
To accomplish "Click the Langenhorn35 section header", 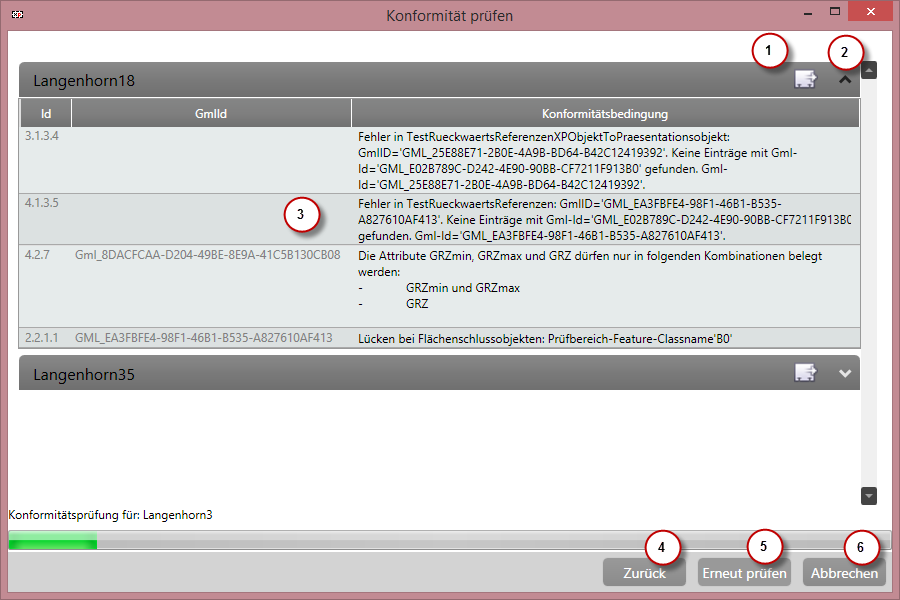I will point(400,373).
